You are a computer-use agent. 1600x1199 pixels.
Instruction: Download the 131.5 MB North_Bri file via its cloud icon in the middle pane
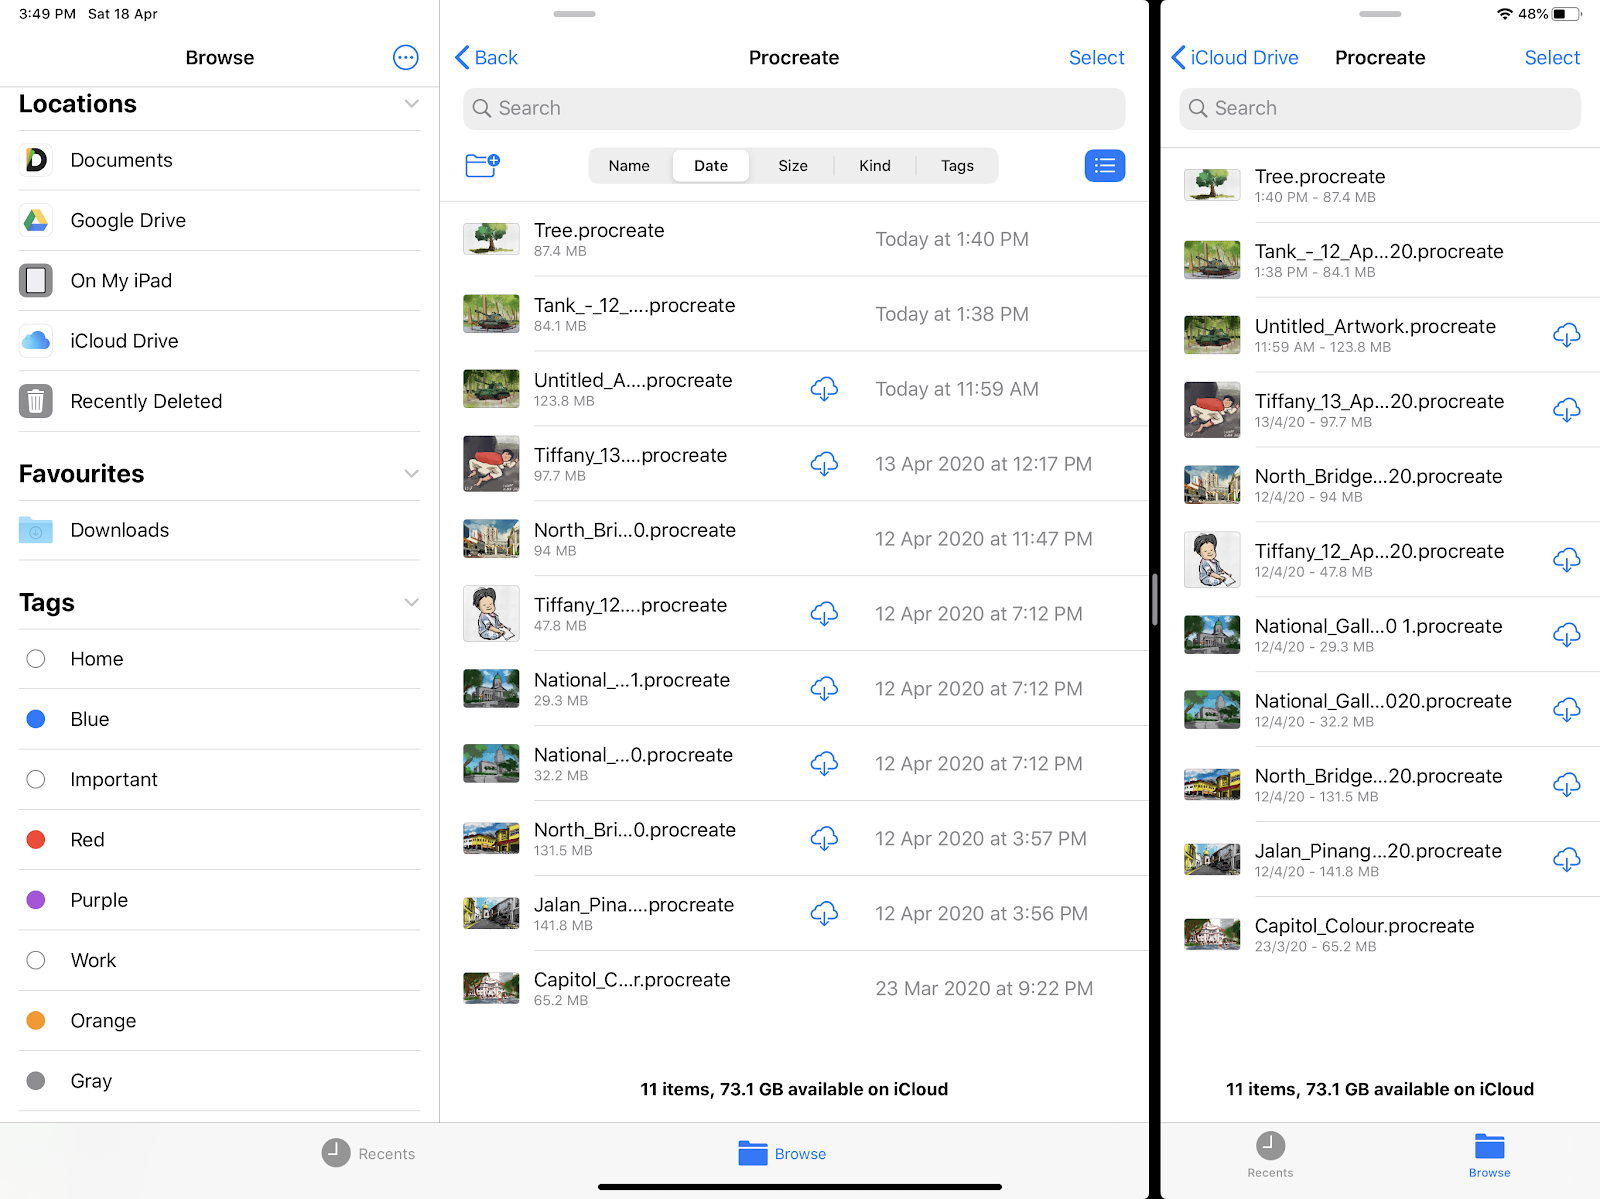824,839
